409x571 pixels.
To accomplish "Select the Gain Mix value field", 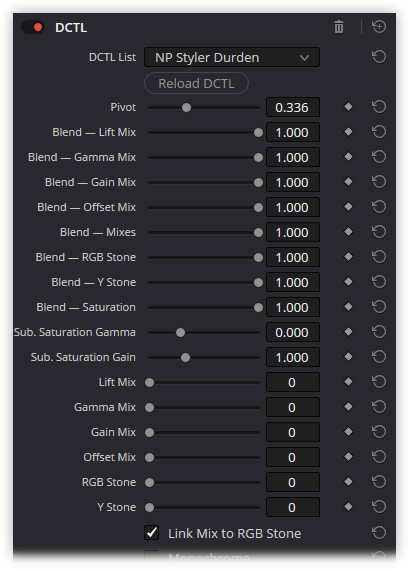I will 293,432.
